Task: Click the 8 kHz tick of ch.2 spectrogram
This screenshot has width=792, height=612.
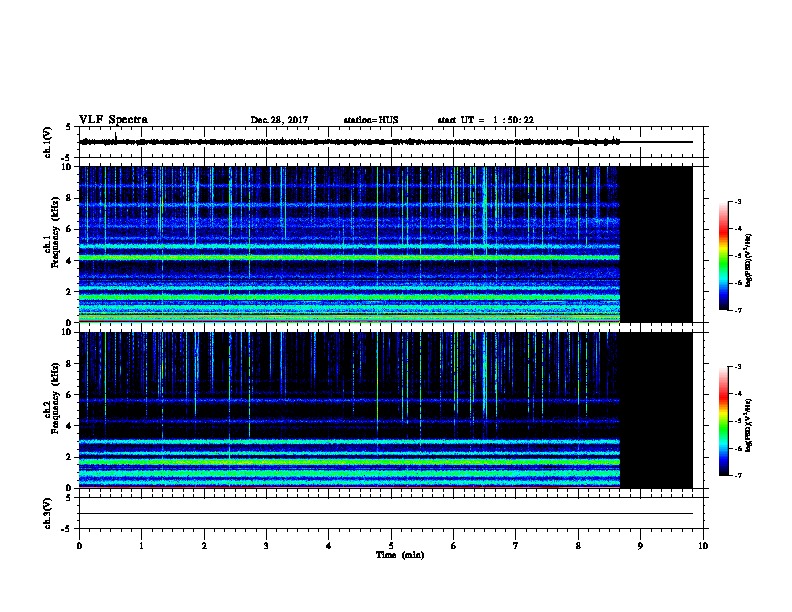Action: coord(70,364)
